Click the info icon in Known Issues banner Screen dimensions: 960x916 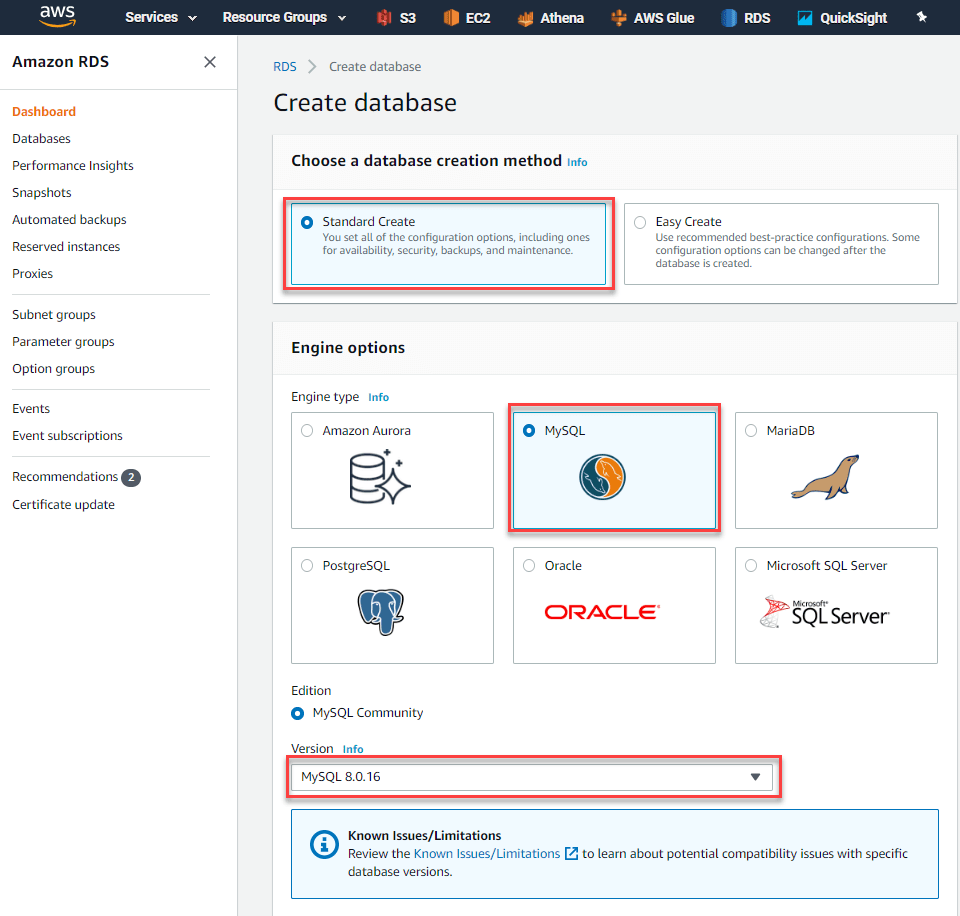(323, 845)
